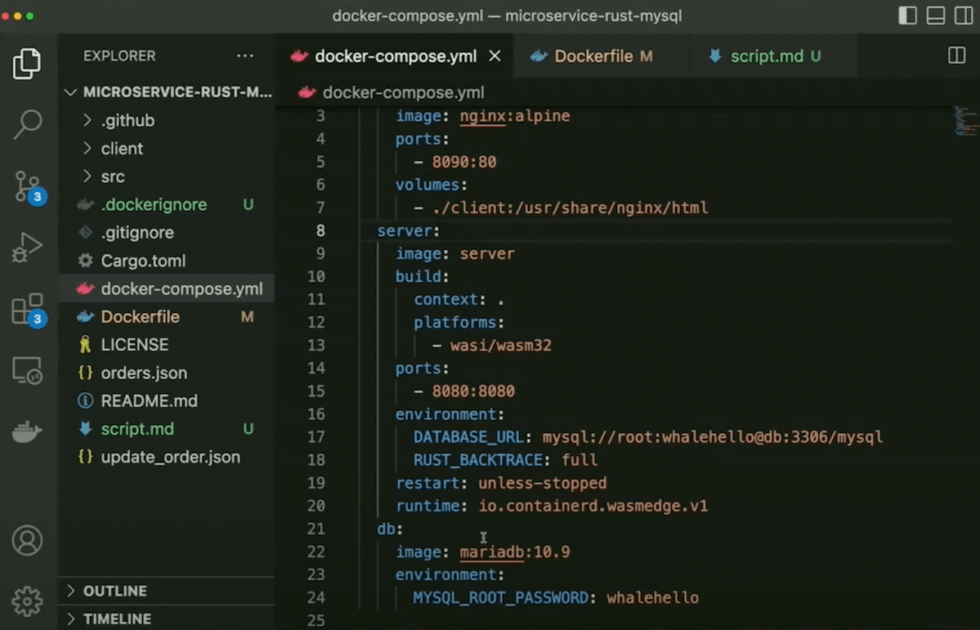Switch to the script.md tab

[x=770, y=57]
